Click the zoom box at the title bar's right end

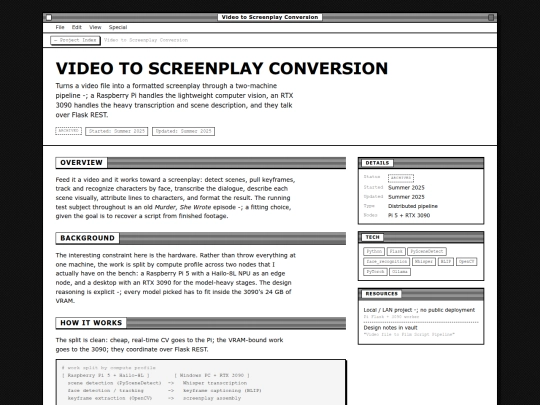point(491,17)
